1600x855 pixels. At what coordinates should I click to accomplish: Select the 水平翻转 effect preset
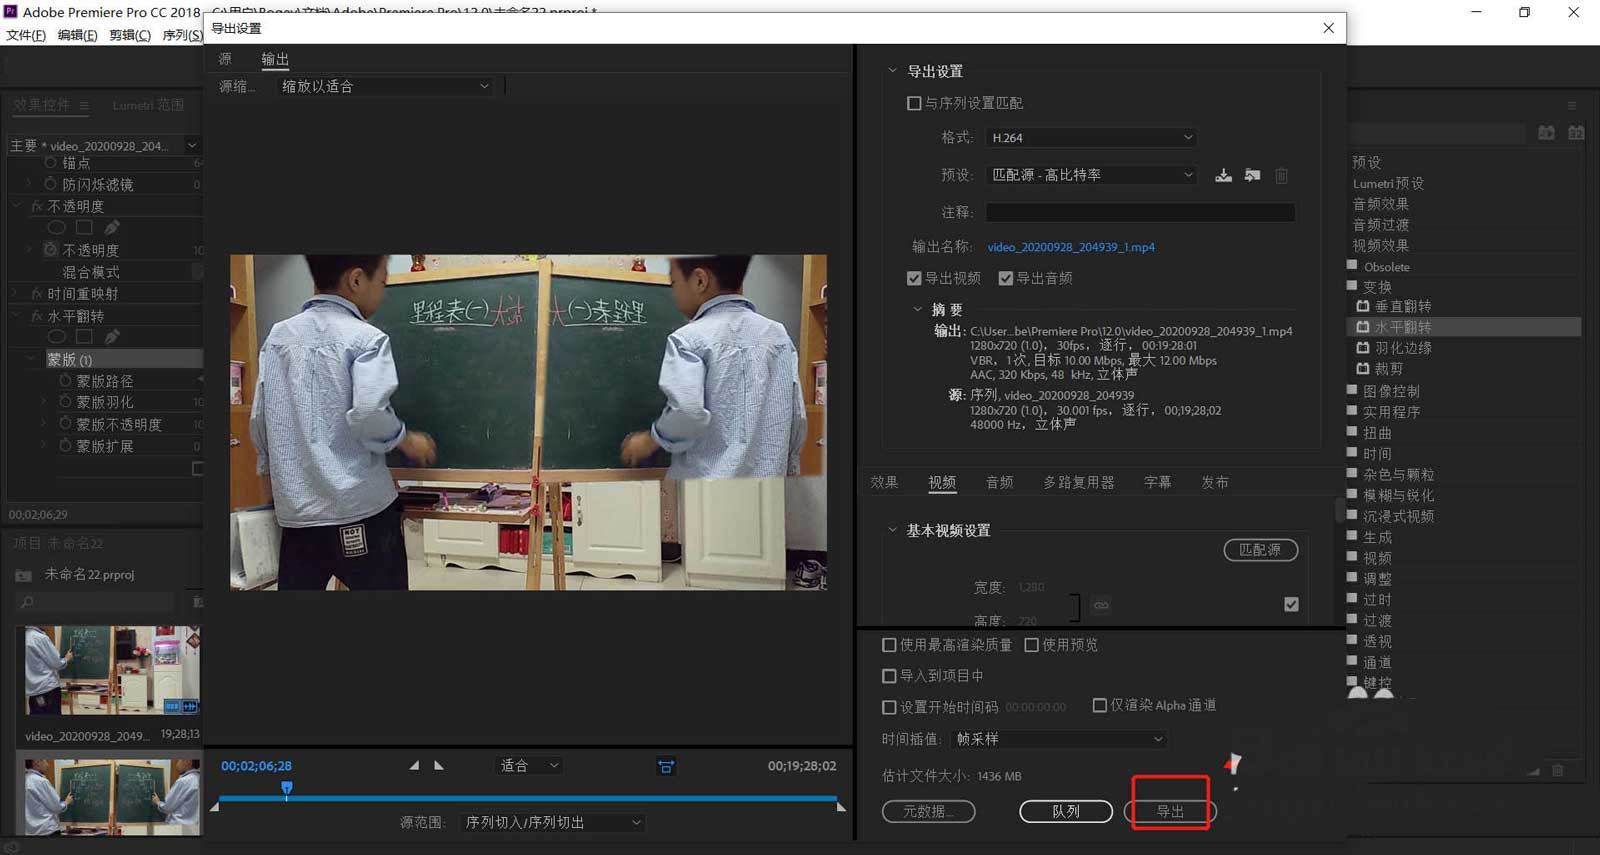[1402, 327]
